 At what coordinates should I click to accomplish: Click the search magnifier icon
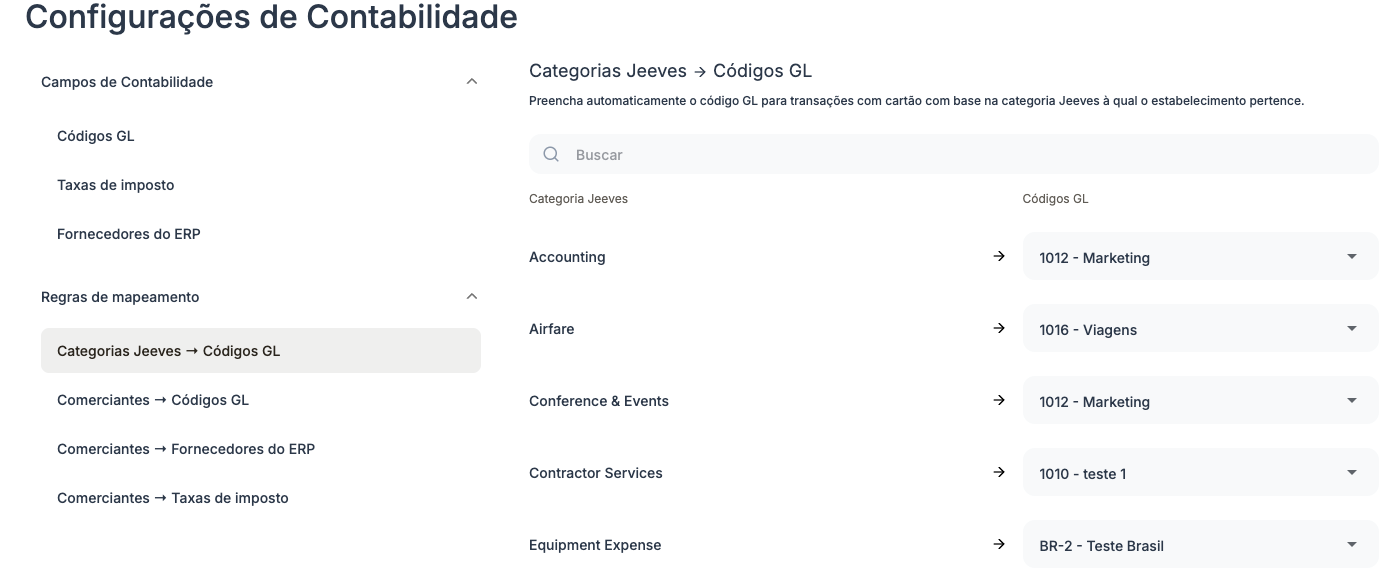[x=551, y=155]
